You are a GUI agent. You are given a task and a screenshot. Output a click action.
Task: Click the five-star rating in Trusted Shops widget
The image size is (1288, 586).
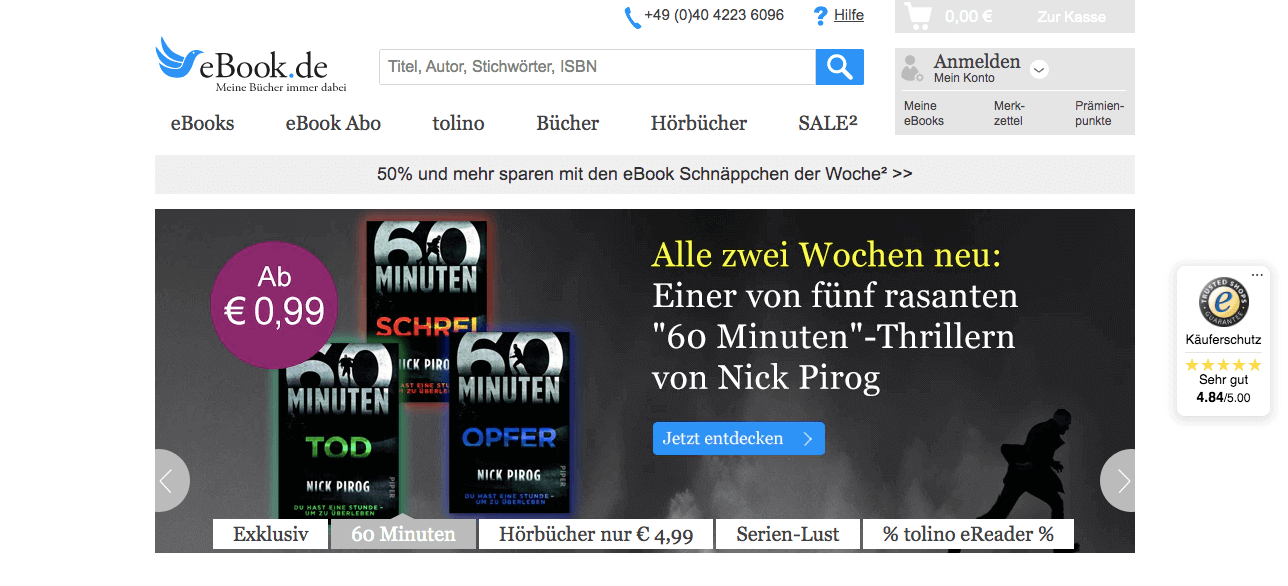click(x=1223, y=365)
